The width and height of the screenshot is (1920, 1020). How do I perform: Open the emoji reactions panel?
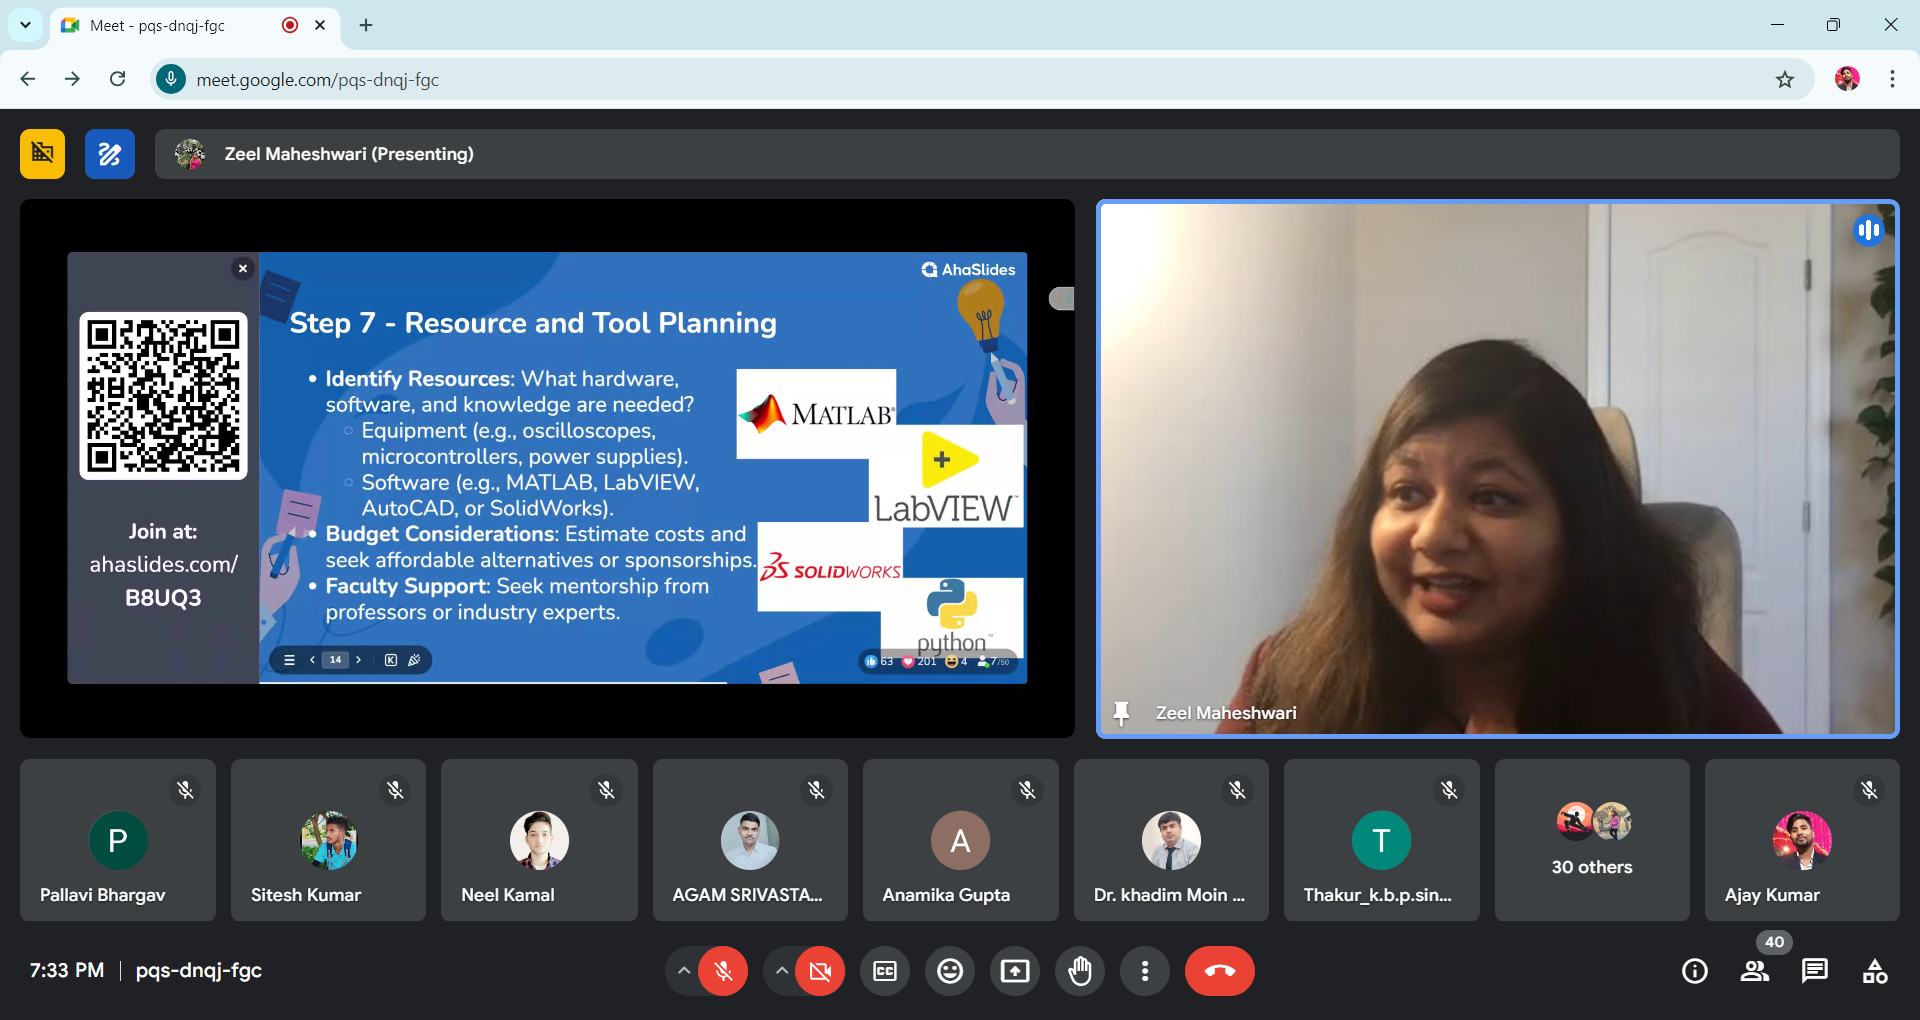949,971
